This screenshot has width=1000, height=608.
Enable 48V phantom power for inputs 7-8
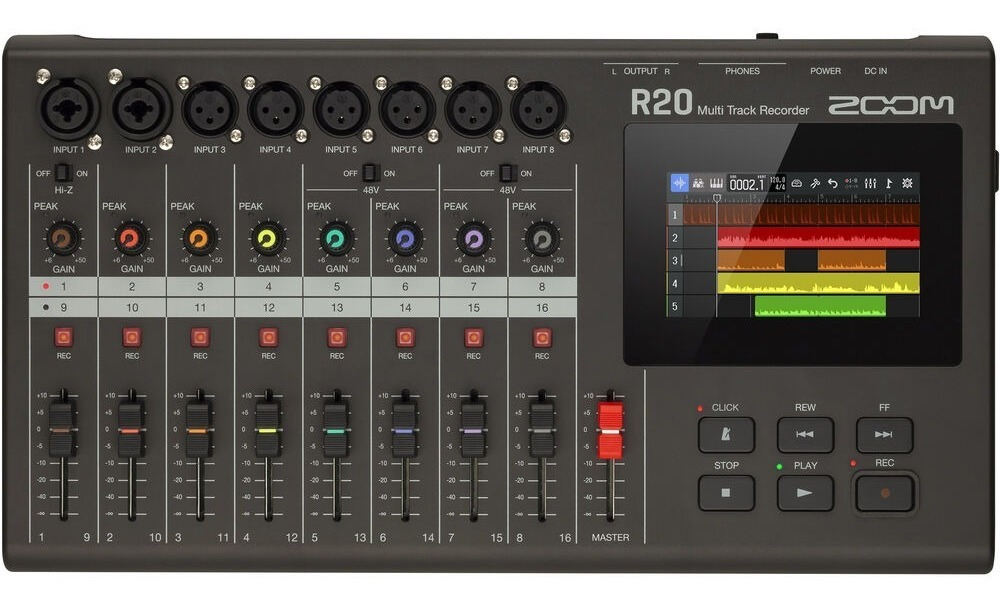tap(508, 172)
